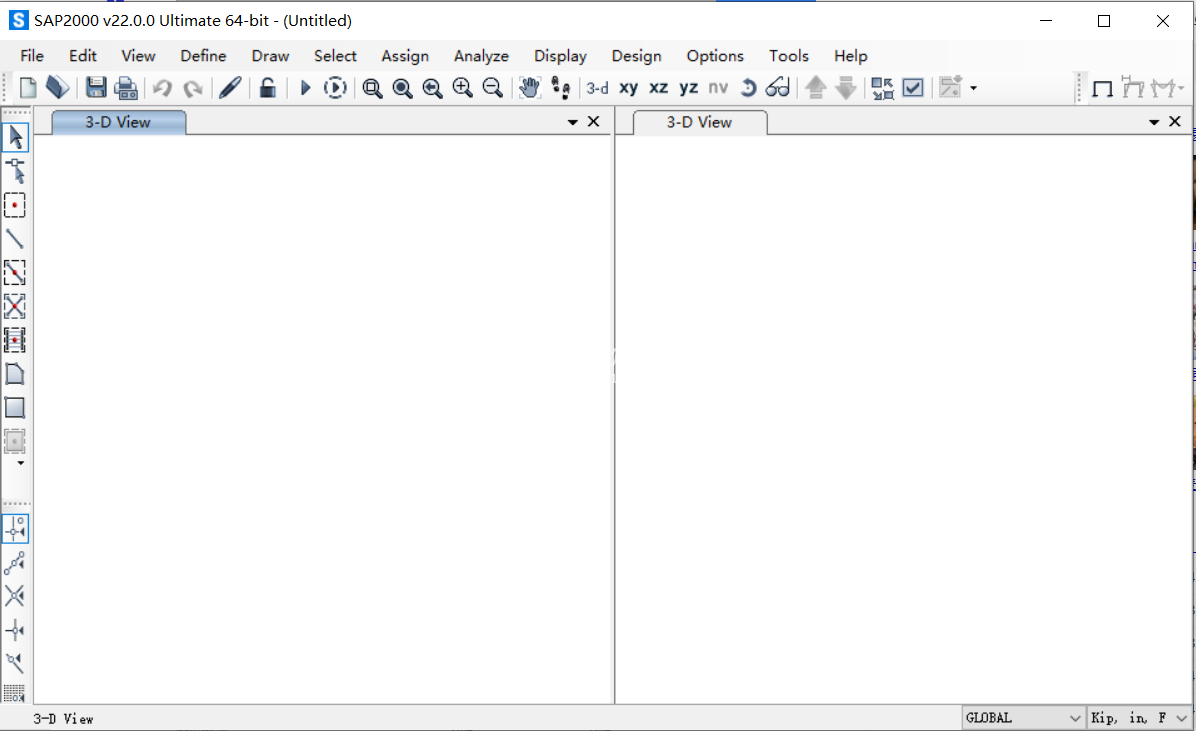Activate the left 3-D View tab

pos(118,122)
